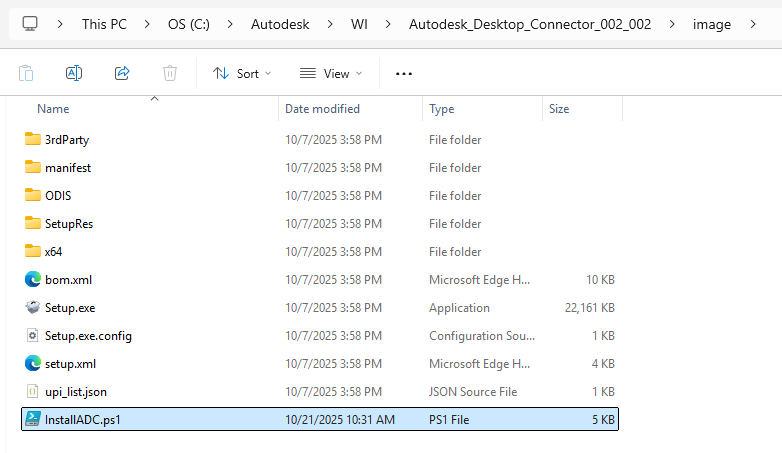This screenshot has width=782, height=453.
Task: Click the Rename toolbar icon
Action: coord(74,73)
